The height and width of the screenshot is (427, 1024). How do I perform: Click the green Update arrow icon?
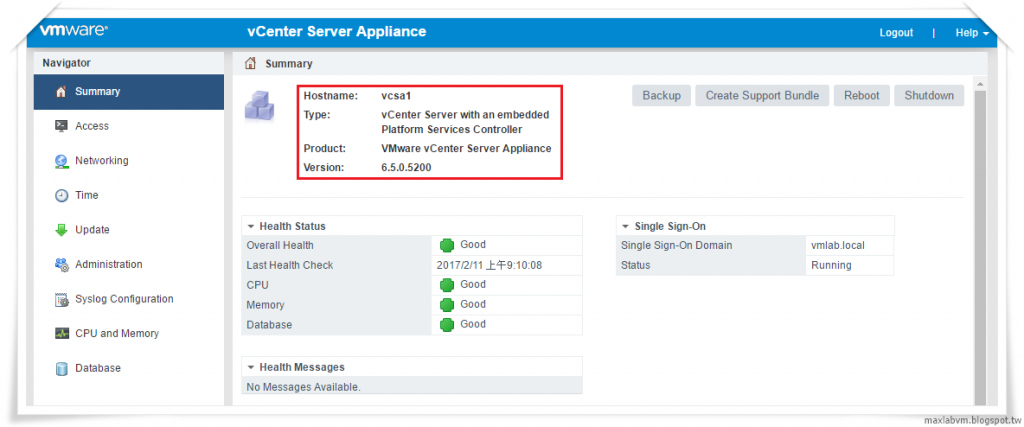(61, 230)
